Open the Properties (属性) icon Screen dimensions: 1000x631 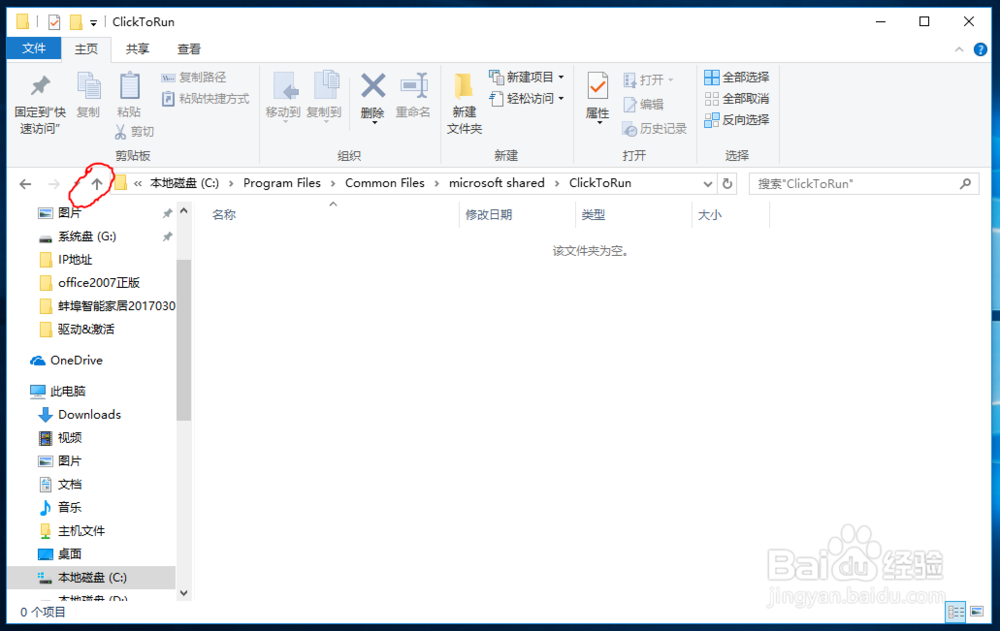point(598,86)
